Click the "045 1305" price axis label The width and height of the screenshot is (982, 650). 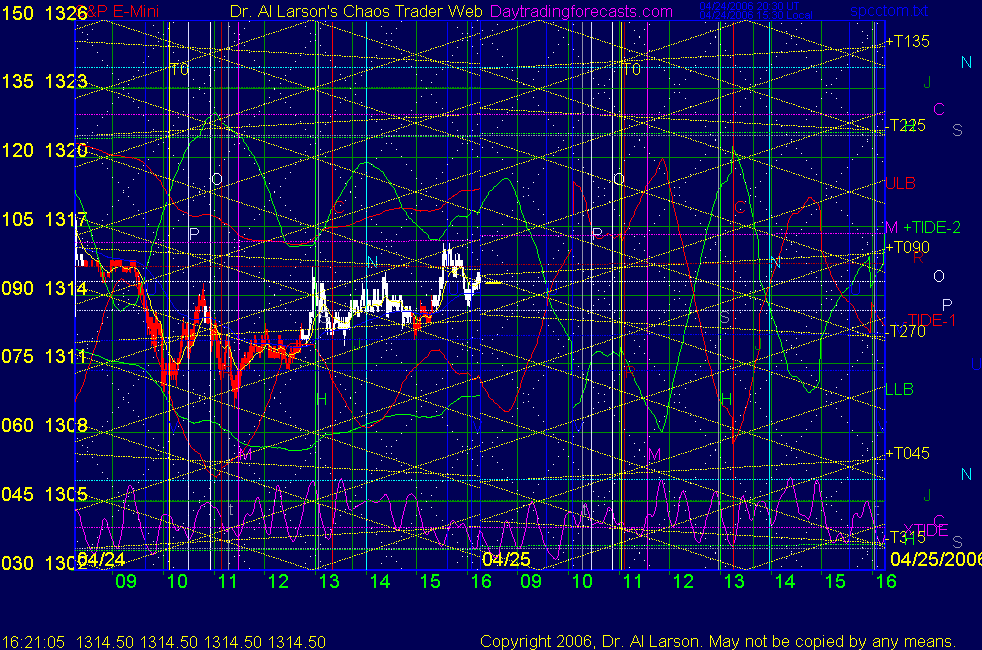[44, 494]
